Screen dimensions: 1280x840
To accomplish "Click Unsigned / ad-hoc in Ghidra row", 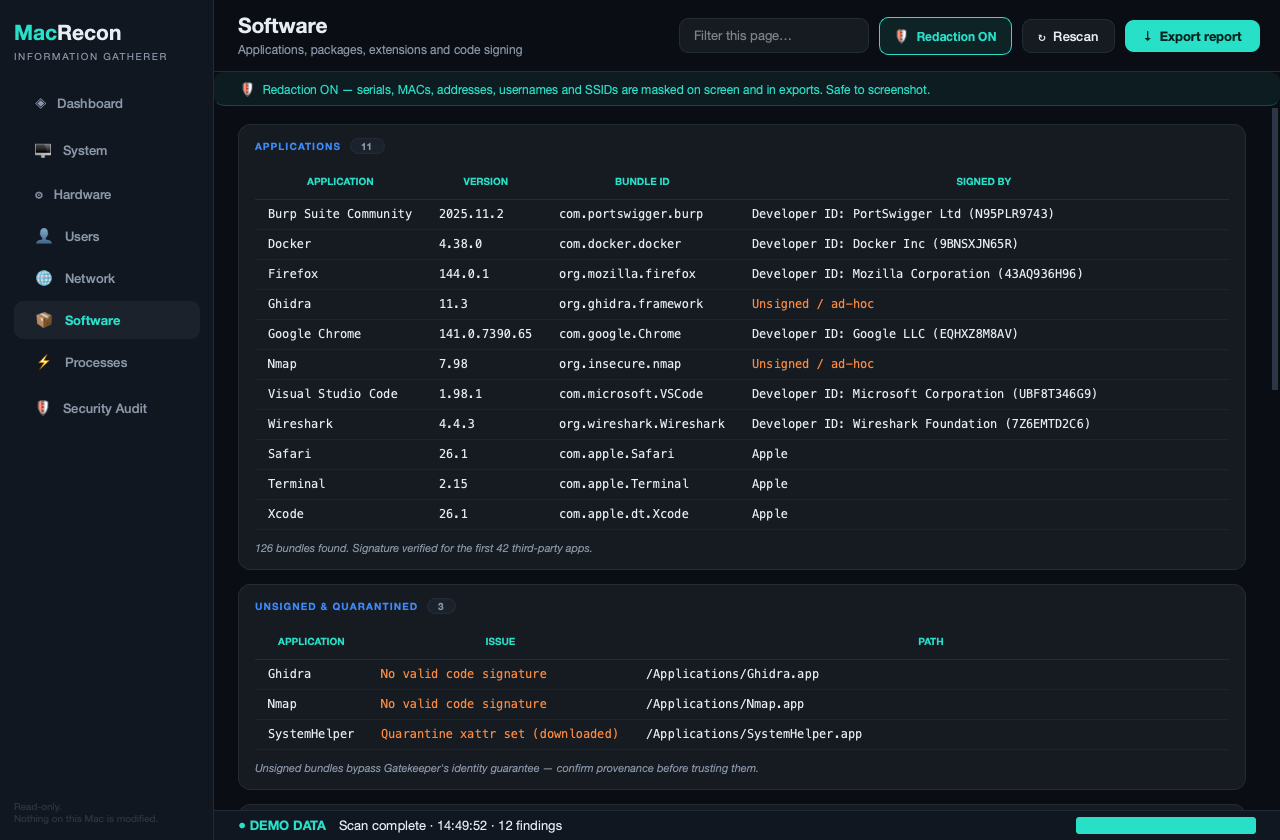I will coord(812,304).
